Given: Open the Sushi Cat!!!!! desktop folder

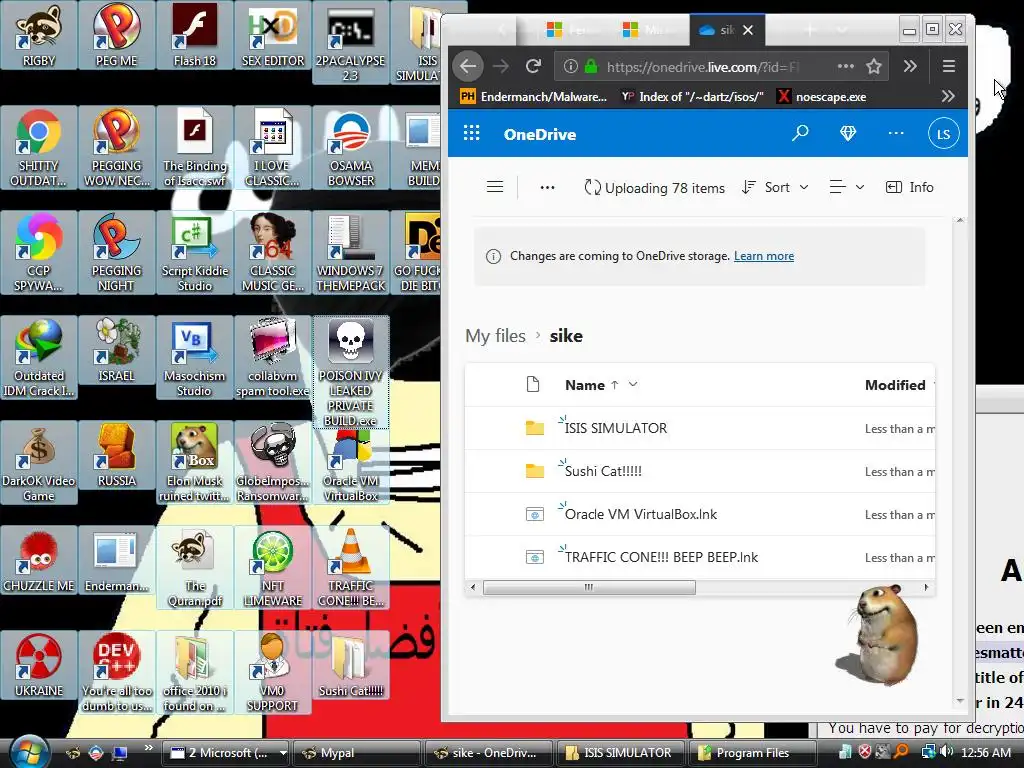Looking at the screenshot, I should coord(351,665).
